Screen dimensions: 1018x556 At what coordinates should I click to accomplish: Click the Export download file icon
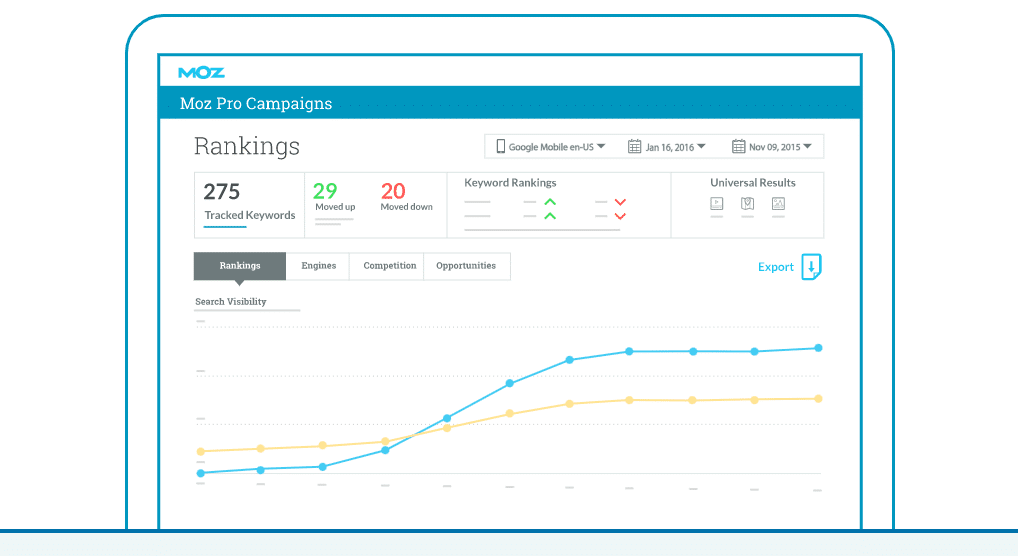(x=812, y=267)
